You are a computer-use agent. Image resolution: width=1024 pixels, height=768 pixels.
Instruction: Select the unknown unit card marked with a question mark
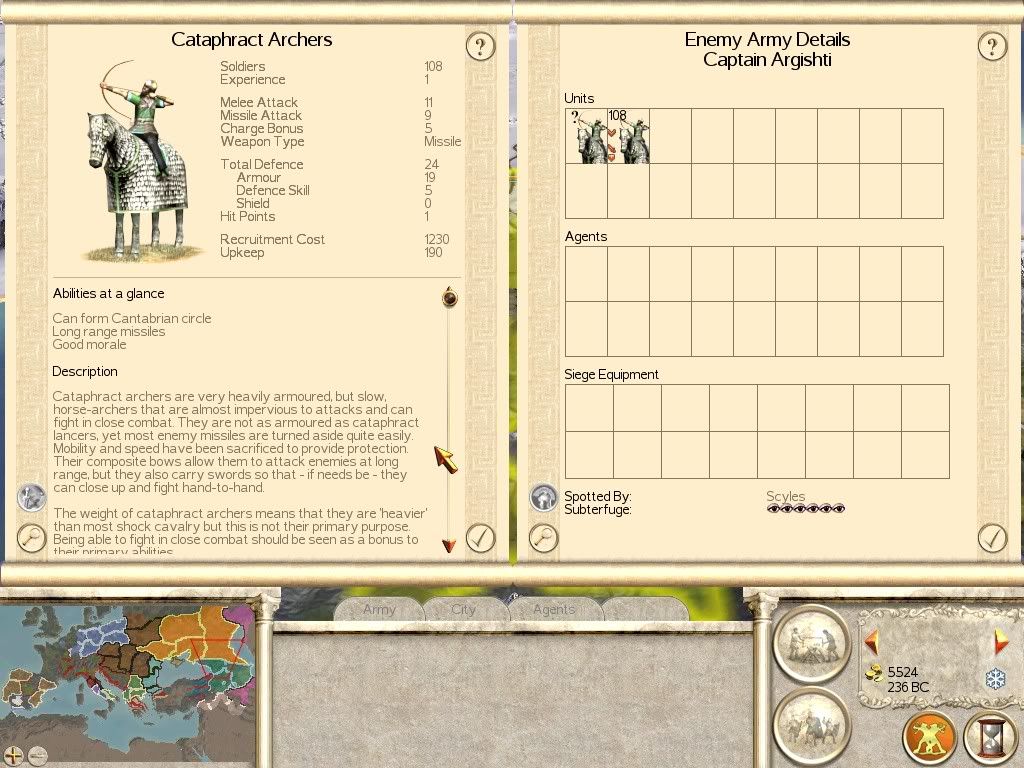point(586,136)
